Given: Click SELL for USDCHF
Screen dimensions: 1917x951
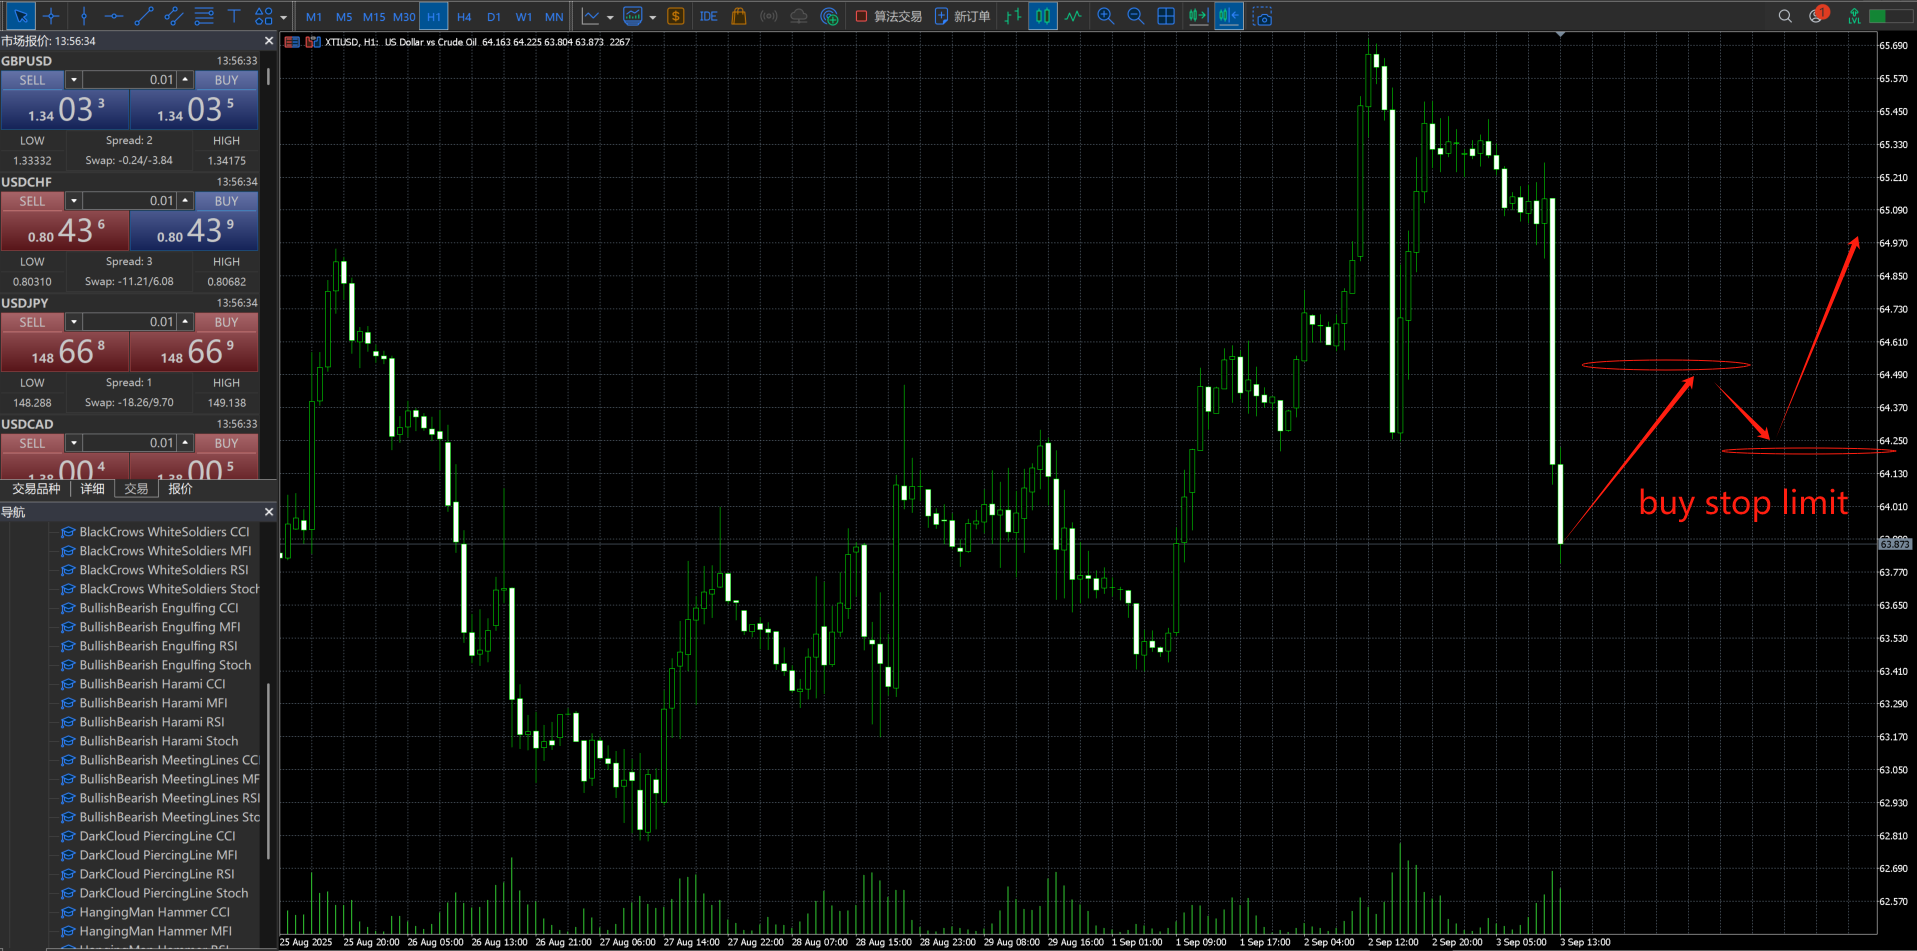Looking at the screenshot, I should (32, 201).
